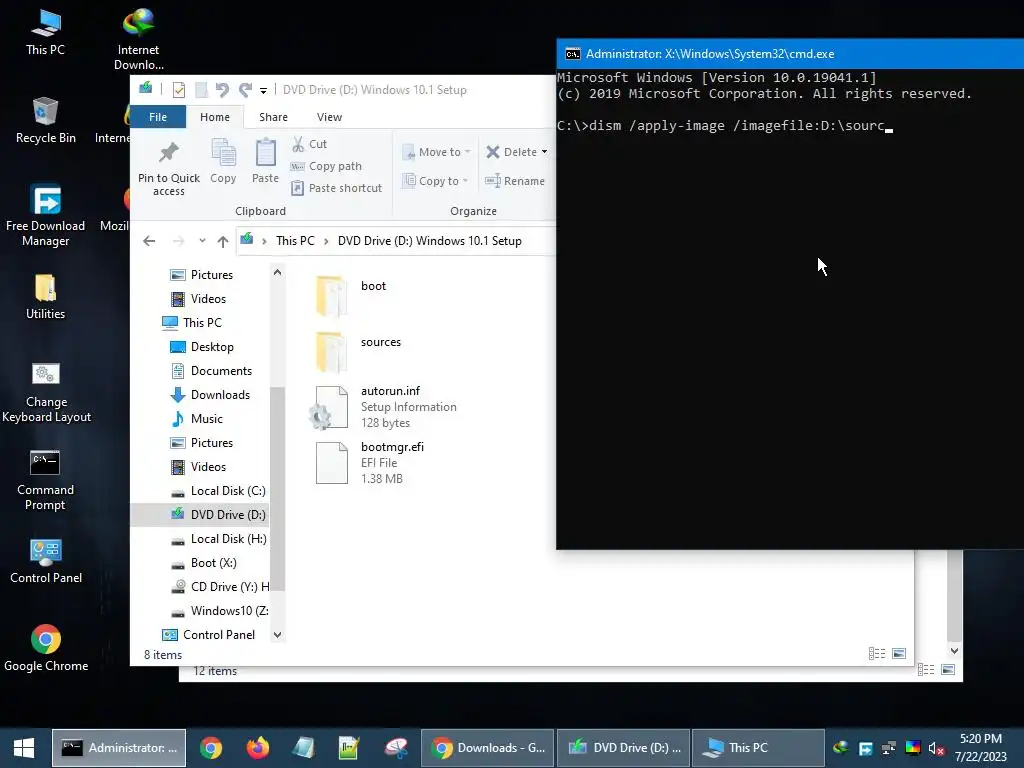Open This PC desktop icon
The width and height of the screenshot is (1024, 768).
[x=45, y=33]
